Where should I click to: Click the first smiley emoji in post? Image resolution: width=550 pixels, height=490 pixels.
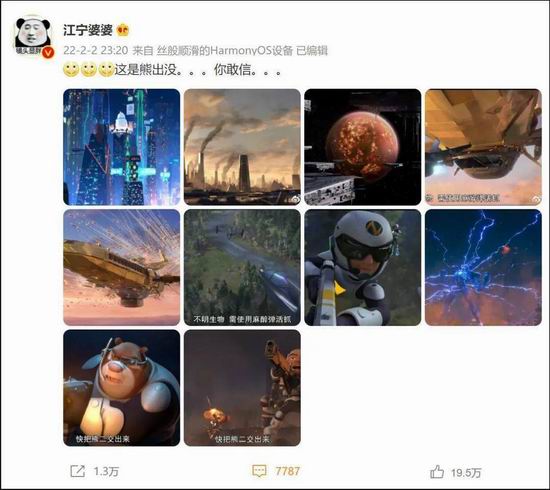click(71, 69)
